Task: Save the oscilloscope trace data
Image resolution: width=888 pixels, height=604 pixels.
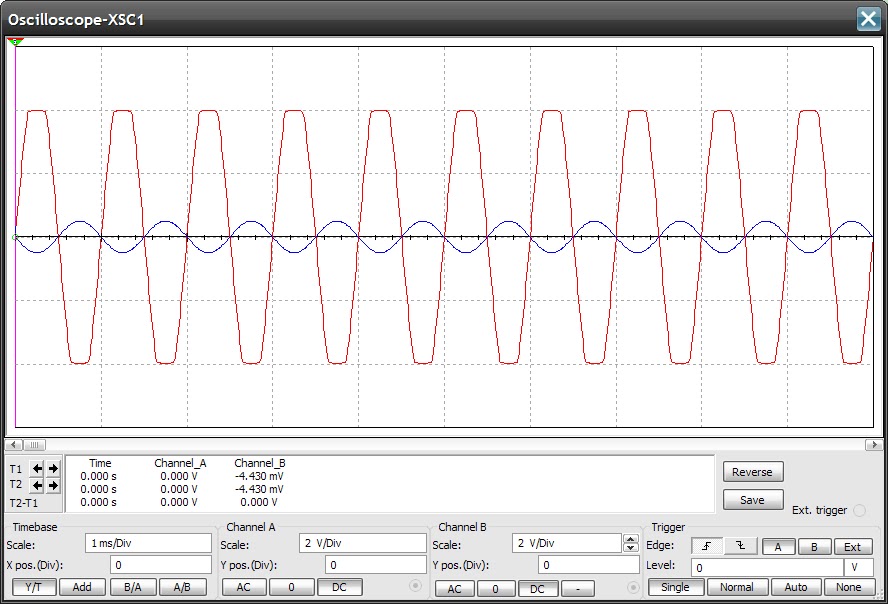Action: (752, 499)
